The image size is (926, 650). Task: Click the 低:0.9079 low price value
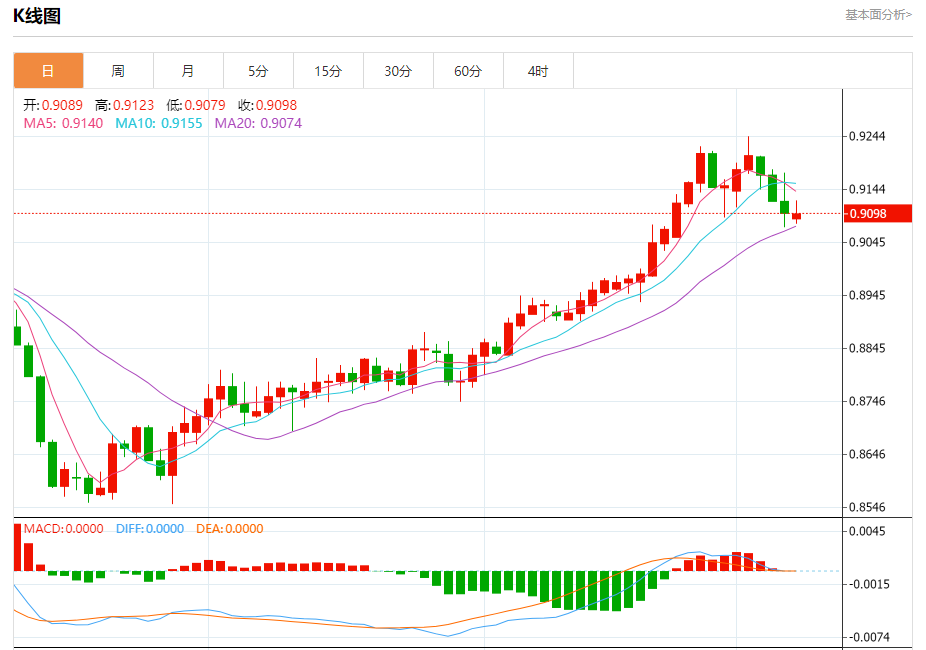(x=196, y=105)
